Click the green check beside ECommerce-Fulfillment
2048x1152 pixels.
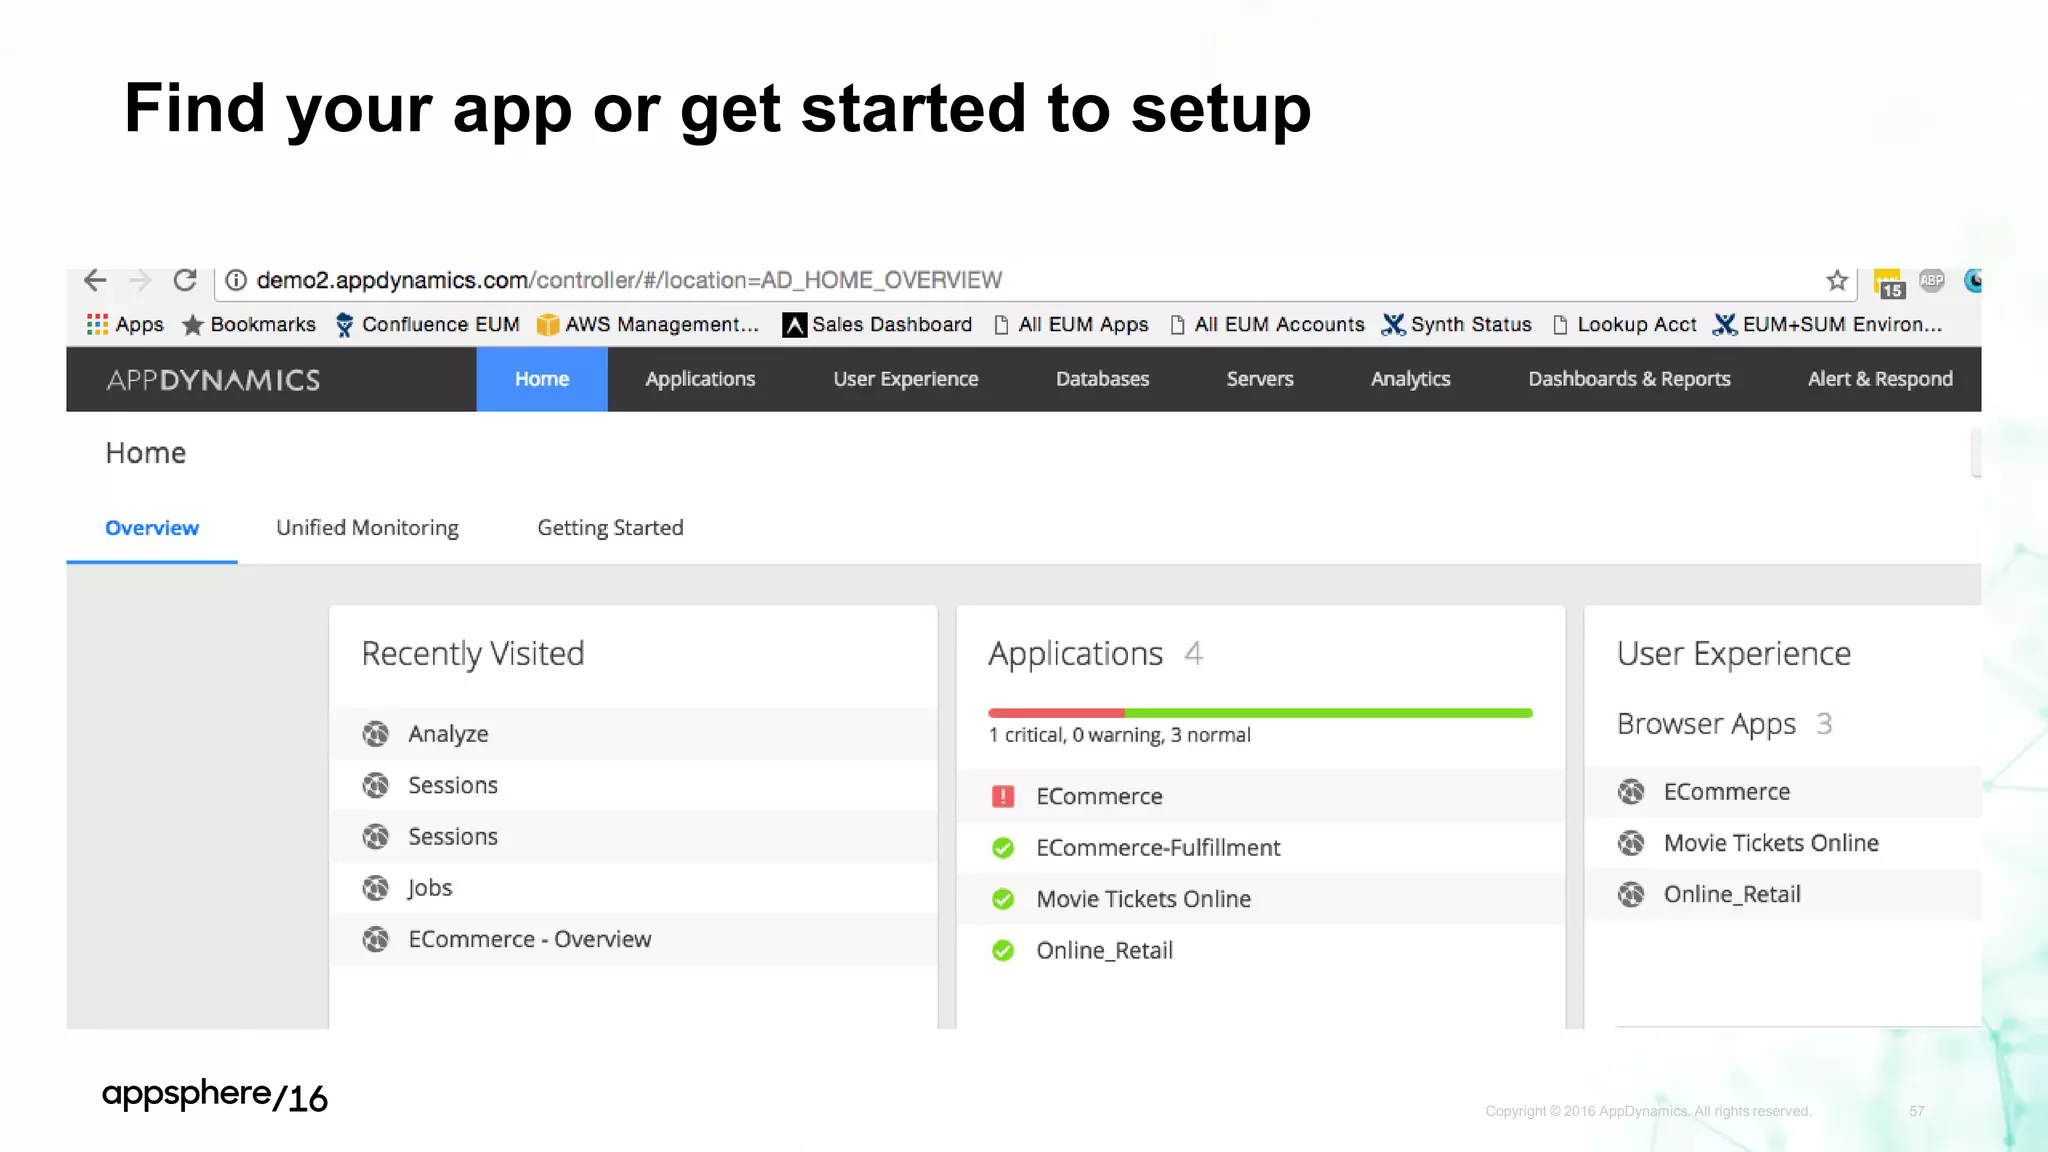(1003, 848)
